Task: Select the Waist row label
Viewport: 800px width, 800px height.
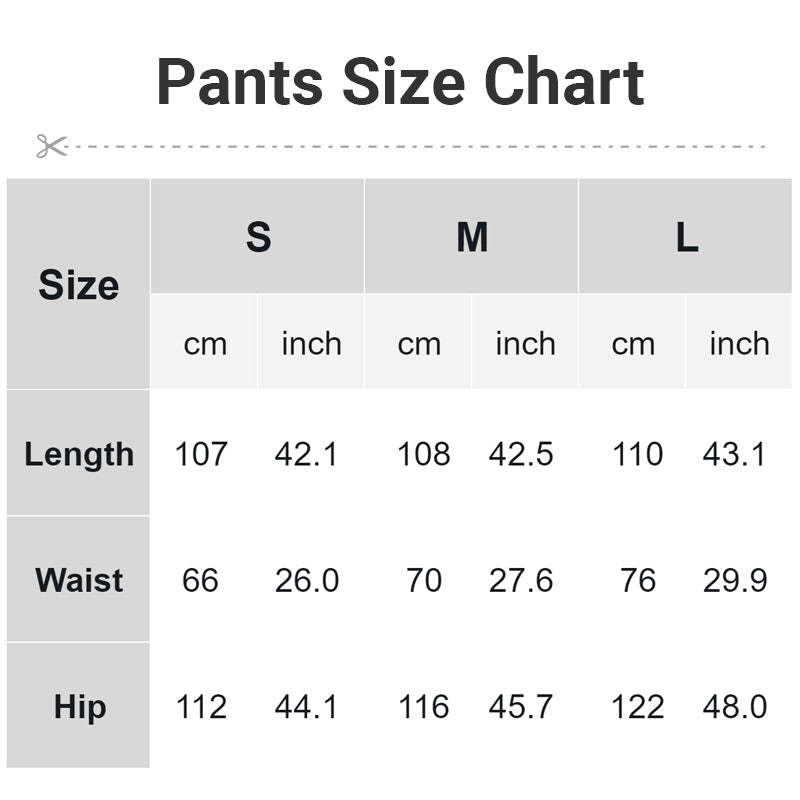Action: coord(79,580)
